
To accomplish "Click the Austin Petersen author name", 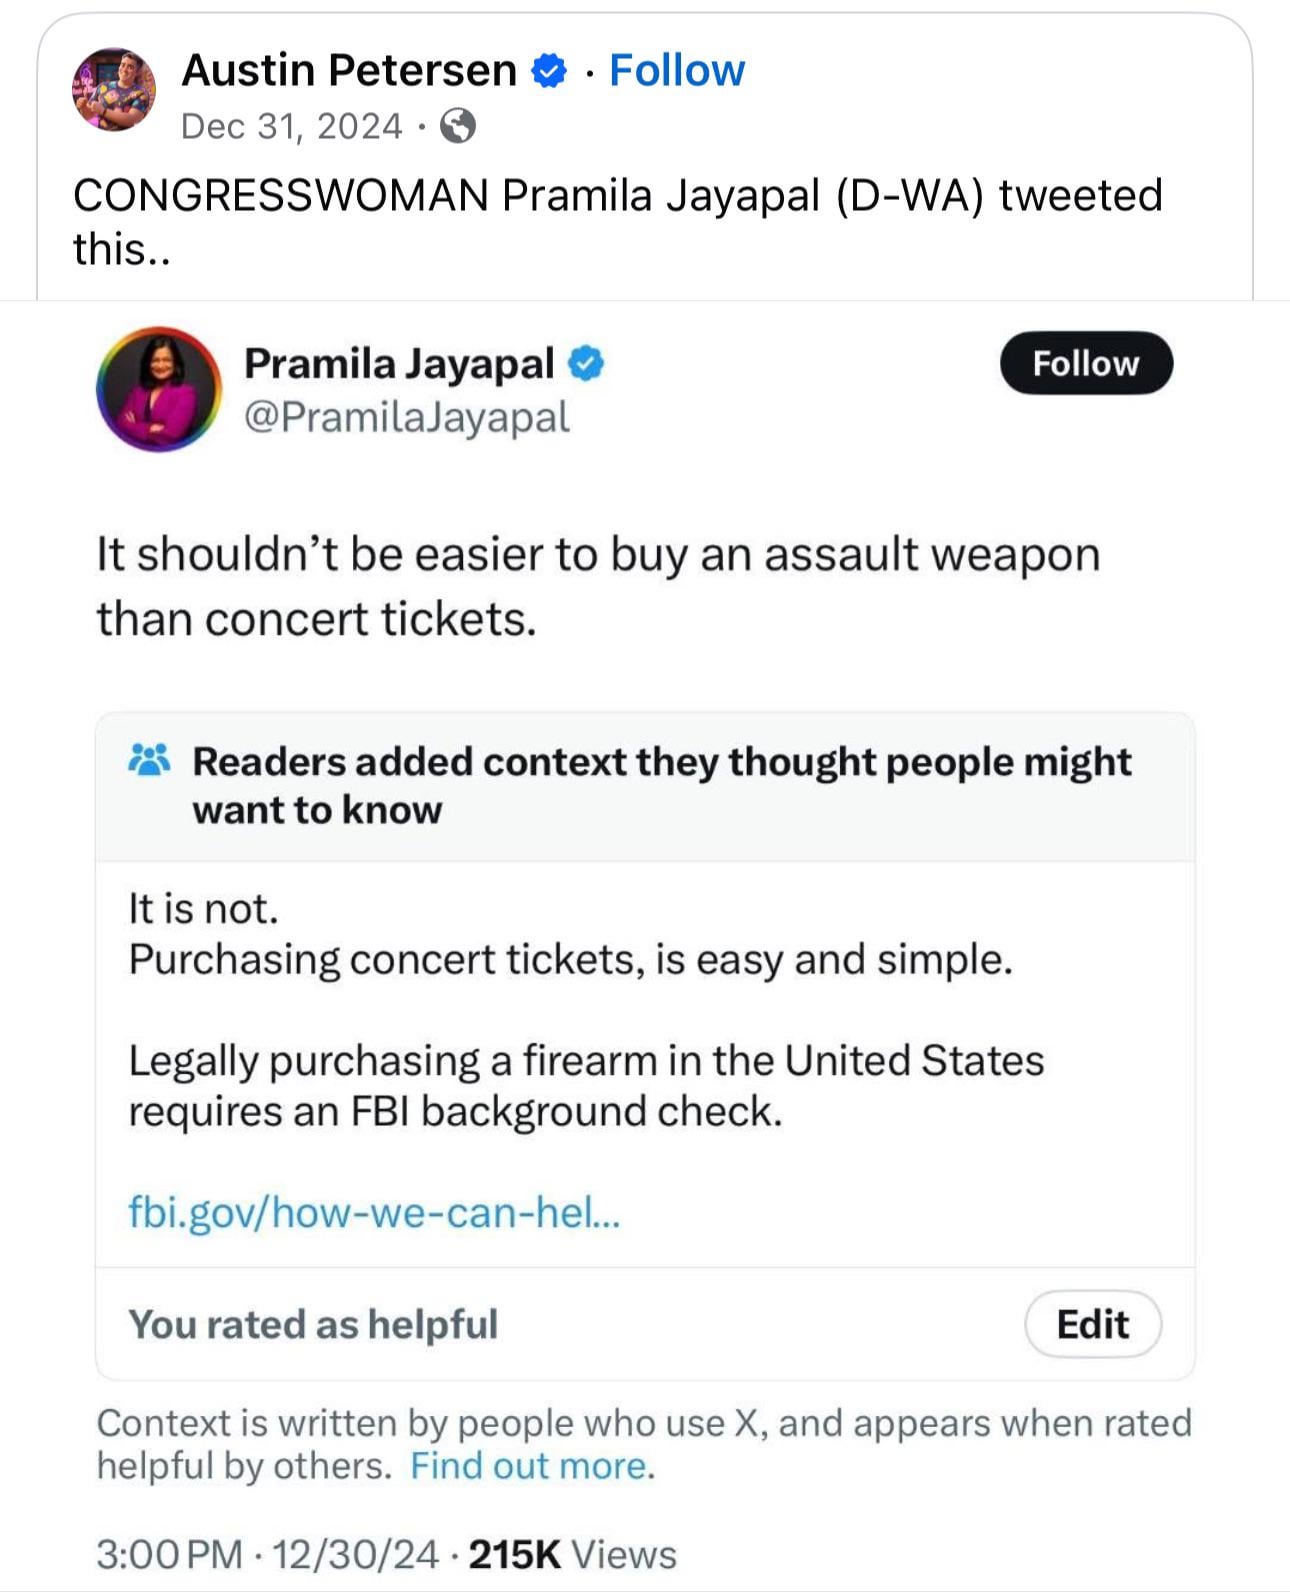I will tap(349, 70).
